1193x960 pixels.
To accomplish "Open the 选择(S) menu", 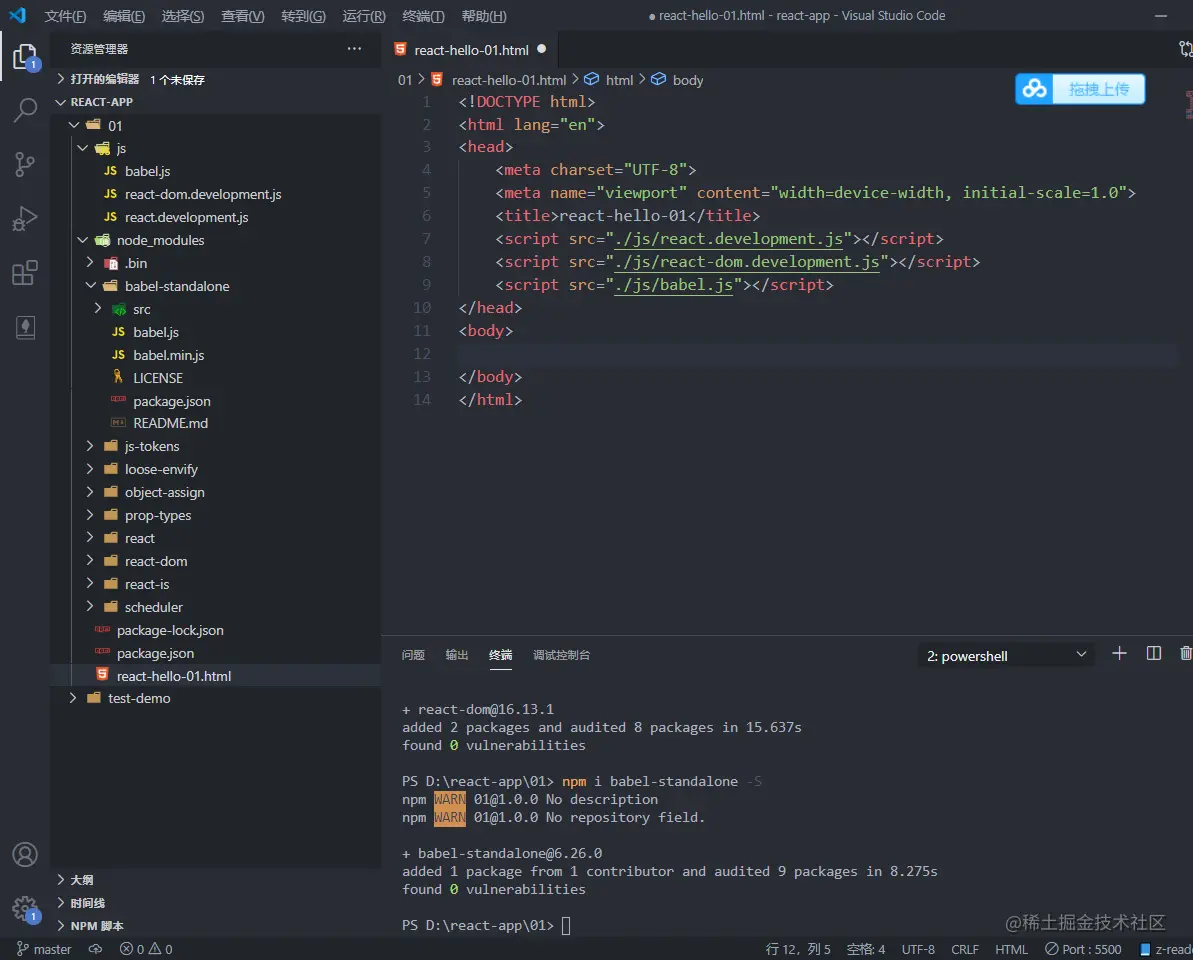I will tap(183, 16).
